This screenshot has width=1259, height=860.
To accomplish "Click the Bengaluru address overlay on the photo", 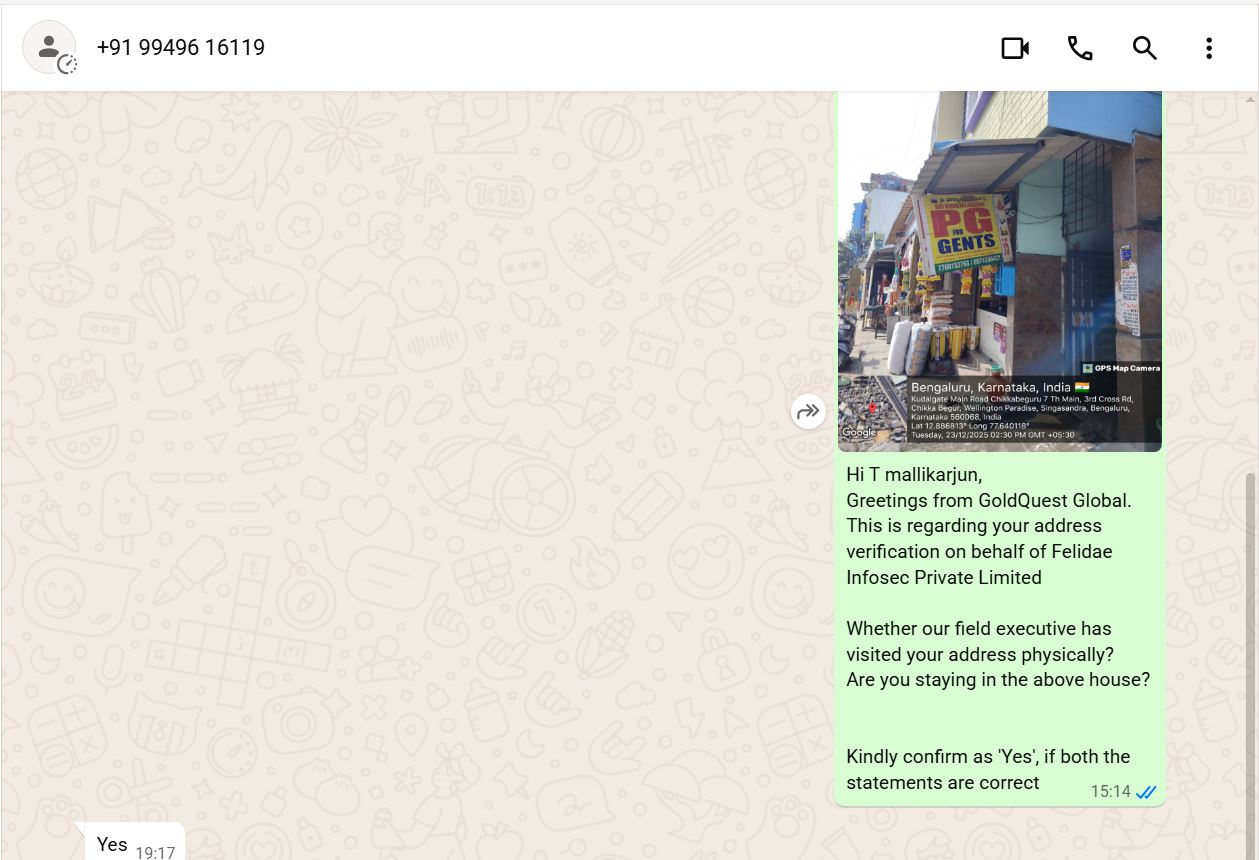I will (x=1020, y=410).
